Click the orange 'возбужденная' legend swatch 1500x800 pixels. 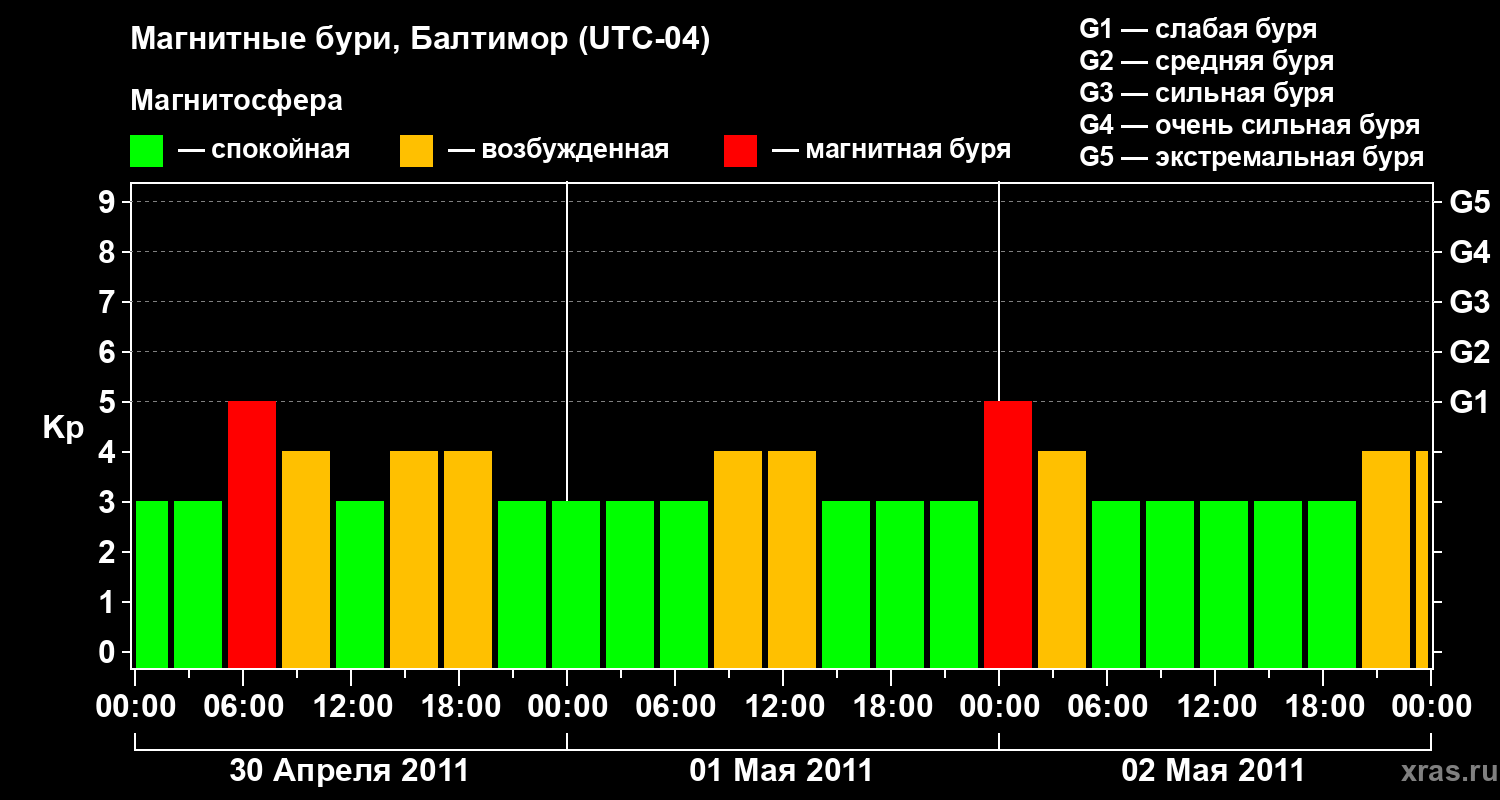click(417, 151)
